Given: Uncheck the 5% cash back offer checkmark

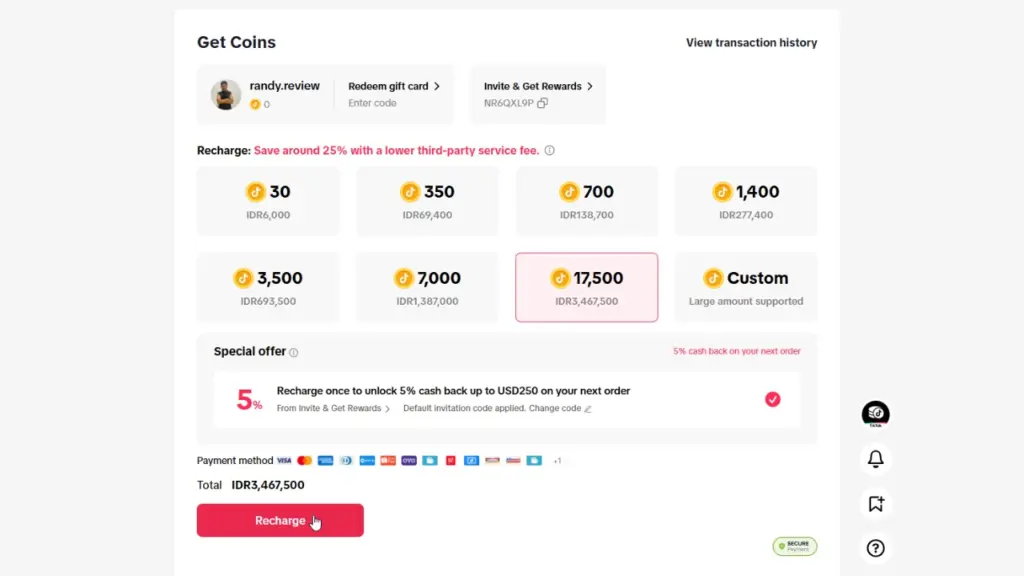Looking at the screenshot, I should click(x=772, y=399).
